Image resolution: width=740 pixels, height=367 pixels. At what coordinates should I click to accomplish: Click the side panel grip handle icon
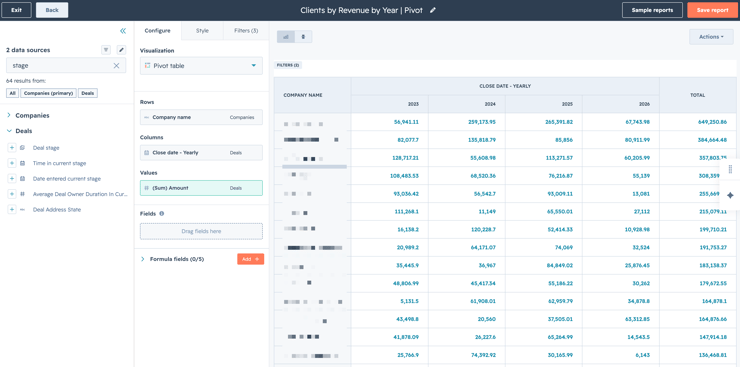tap(730, 169)
